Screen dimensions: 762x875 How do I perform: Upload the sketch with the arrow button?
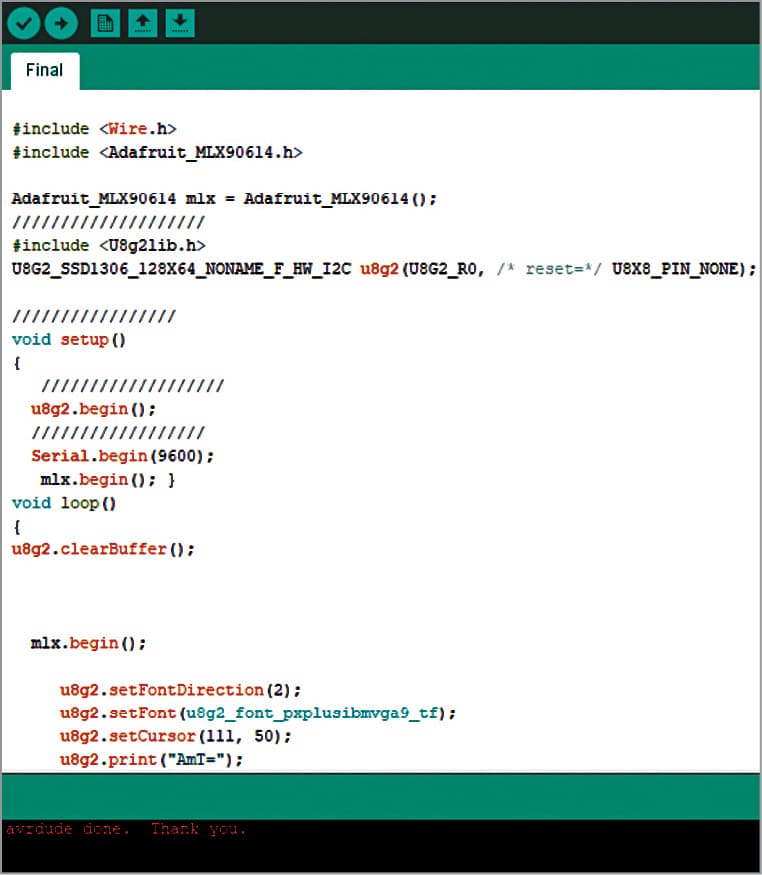tap(61, 22)
